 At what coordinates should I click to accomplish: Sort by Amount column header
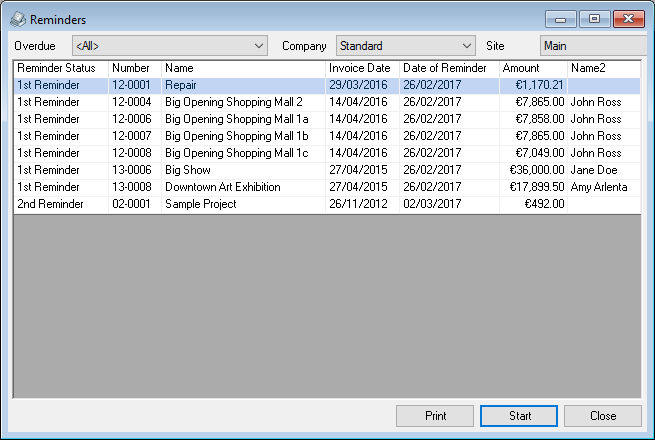coord(532,68)
